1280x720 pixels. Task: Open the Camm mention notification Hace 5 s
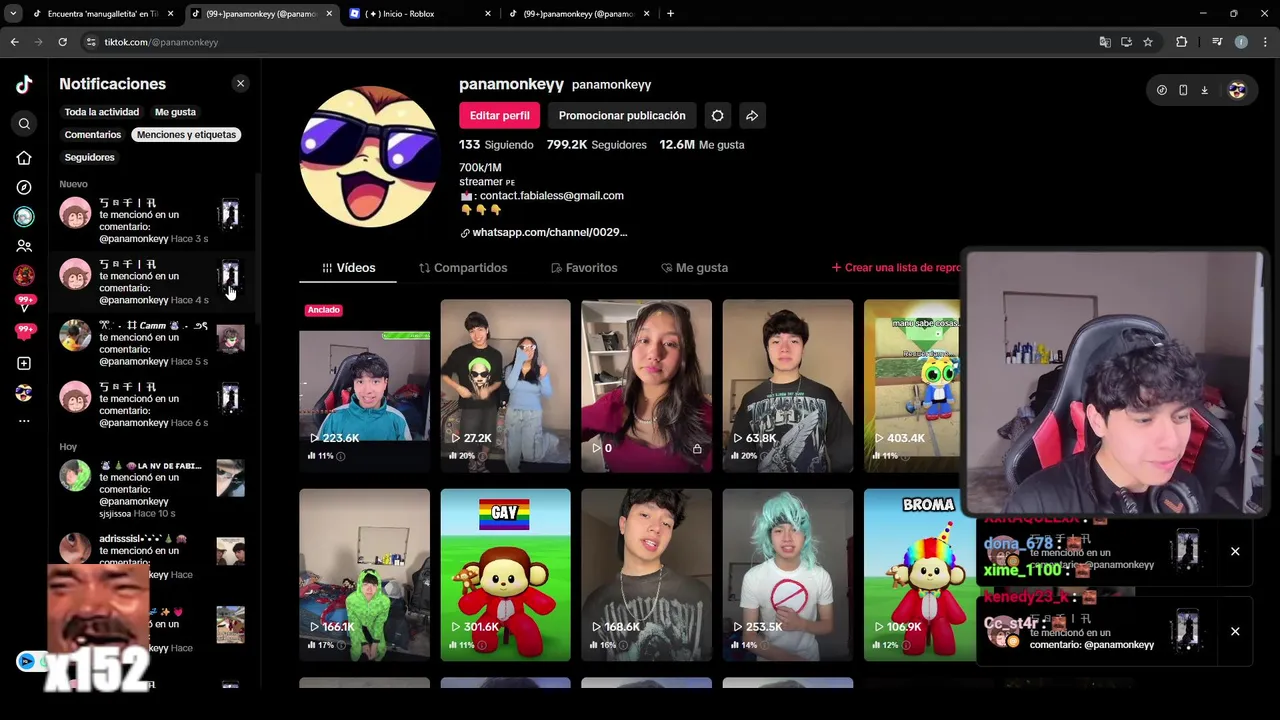click(x=152, y=343)
